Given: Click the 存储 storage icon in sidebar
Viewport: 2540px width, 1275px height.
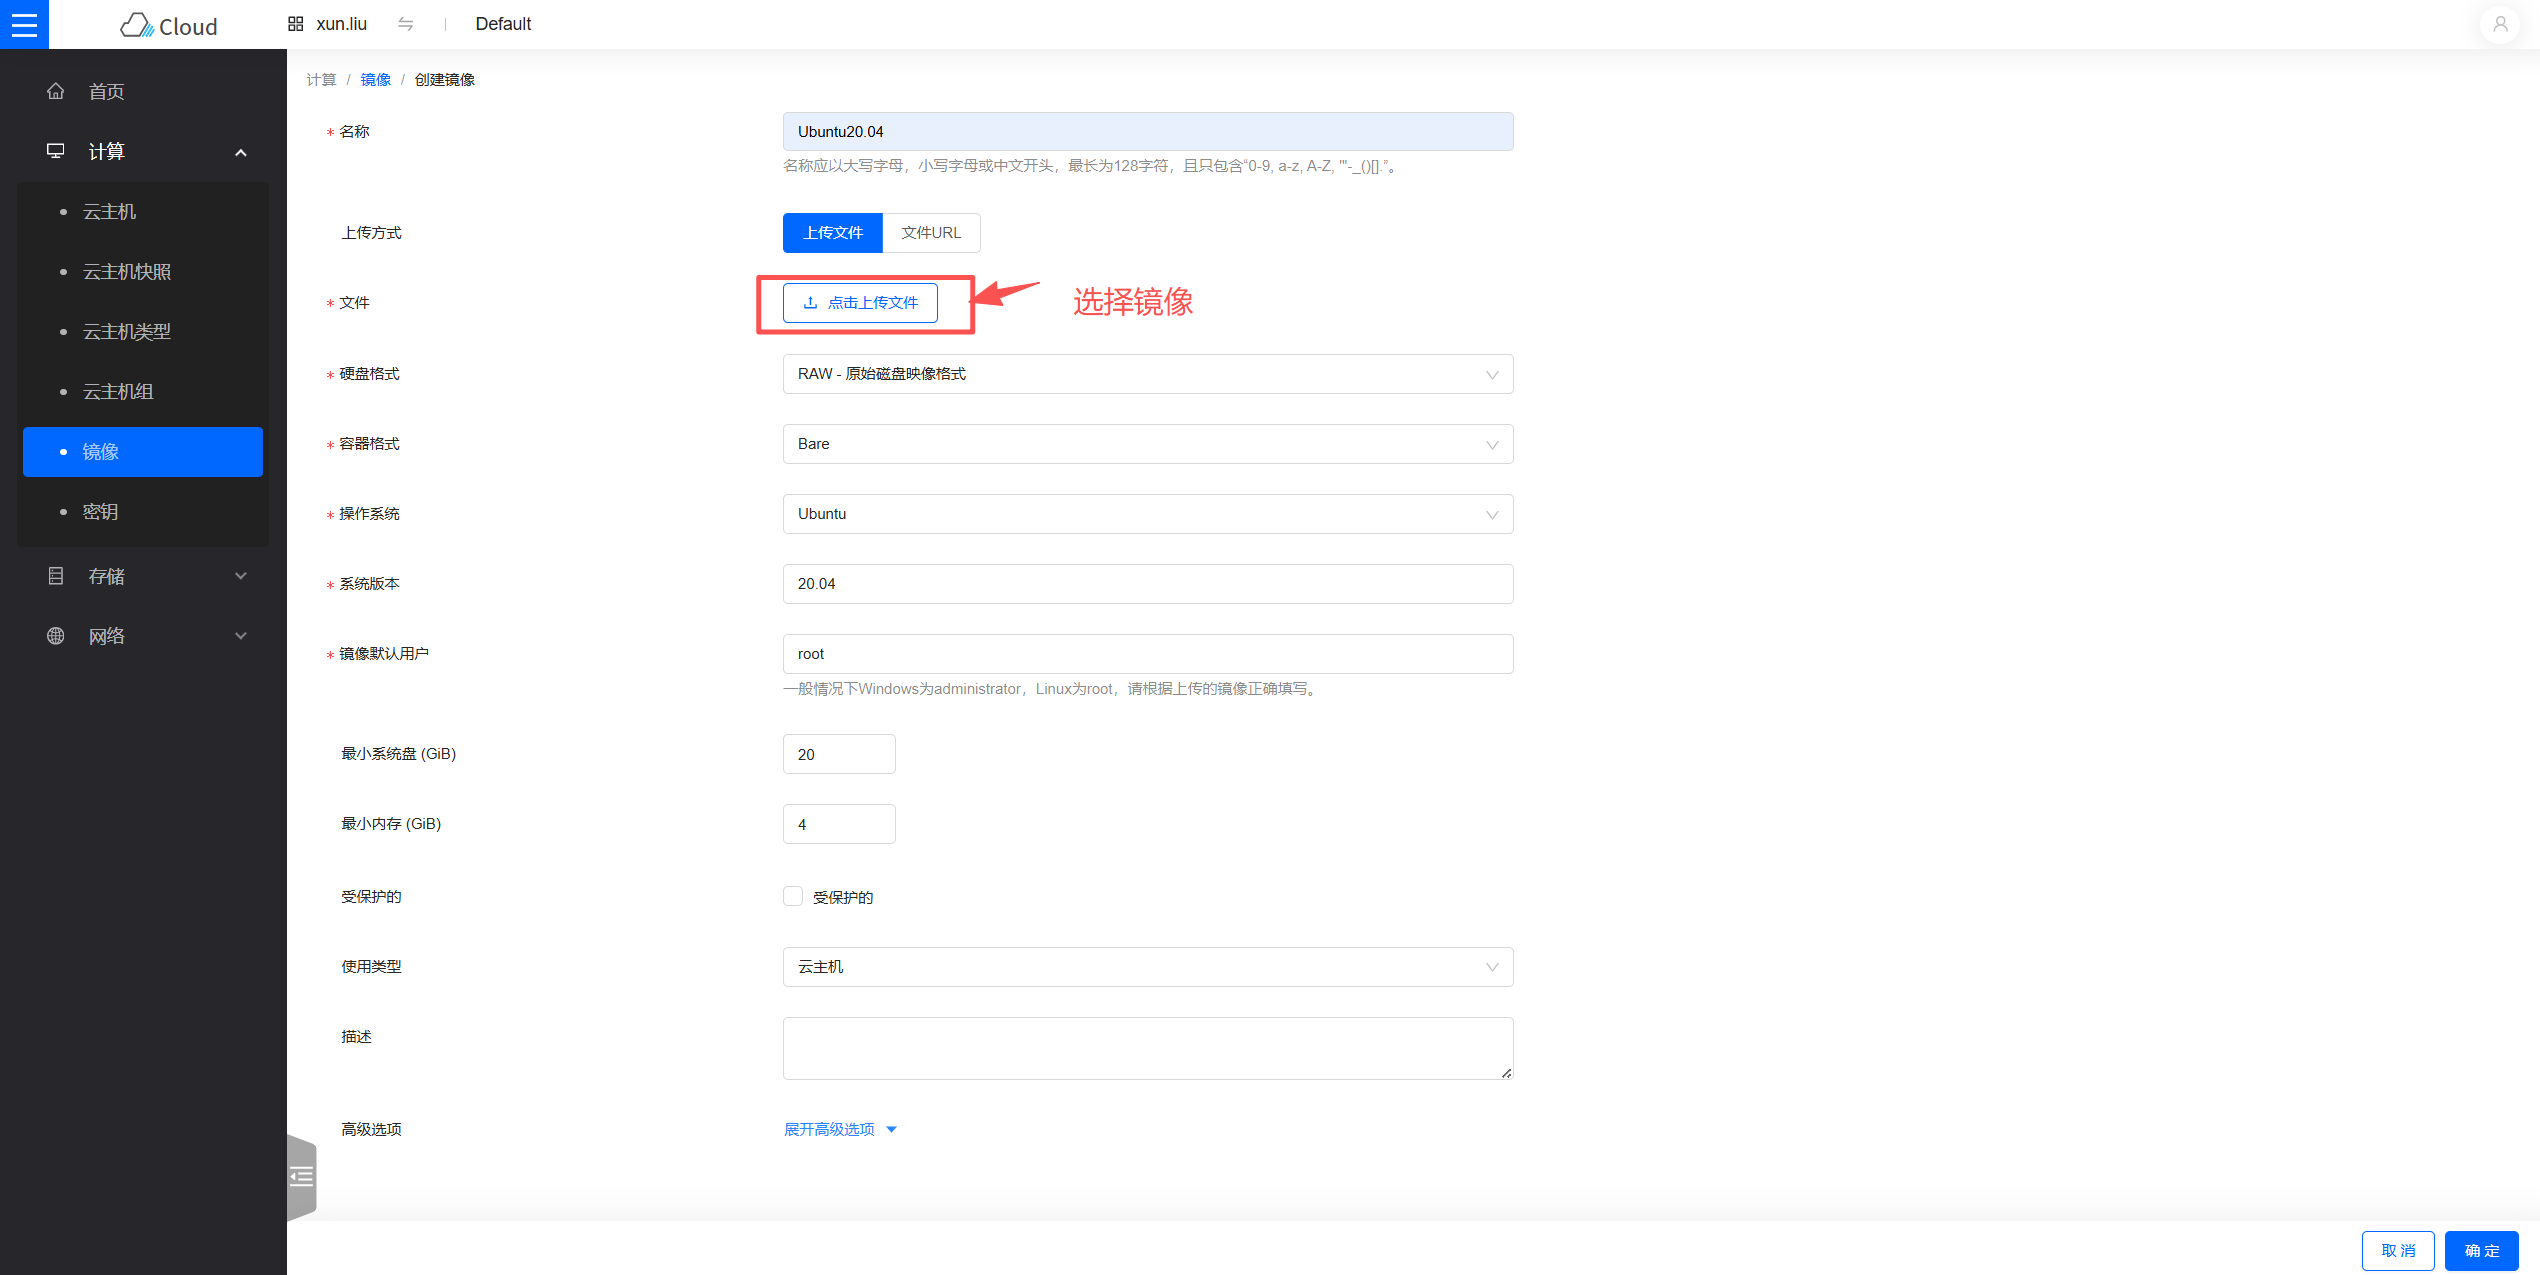Looking at the screenshot, I should (55, 576).
